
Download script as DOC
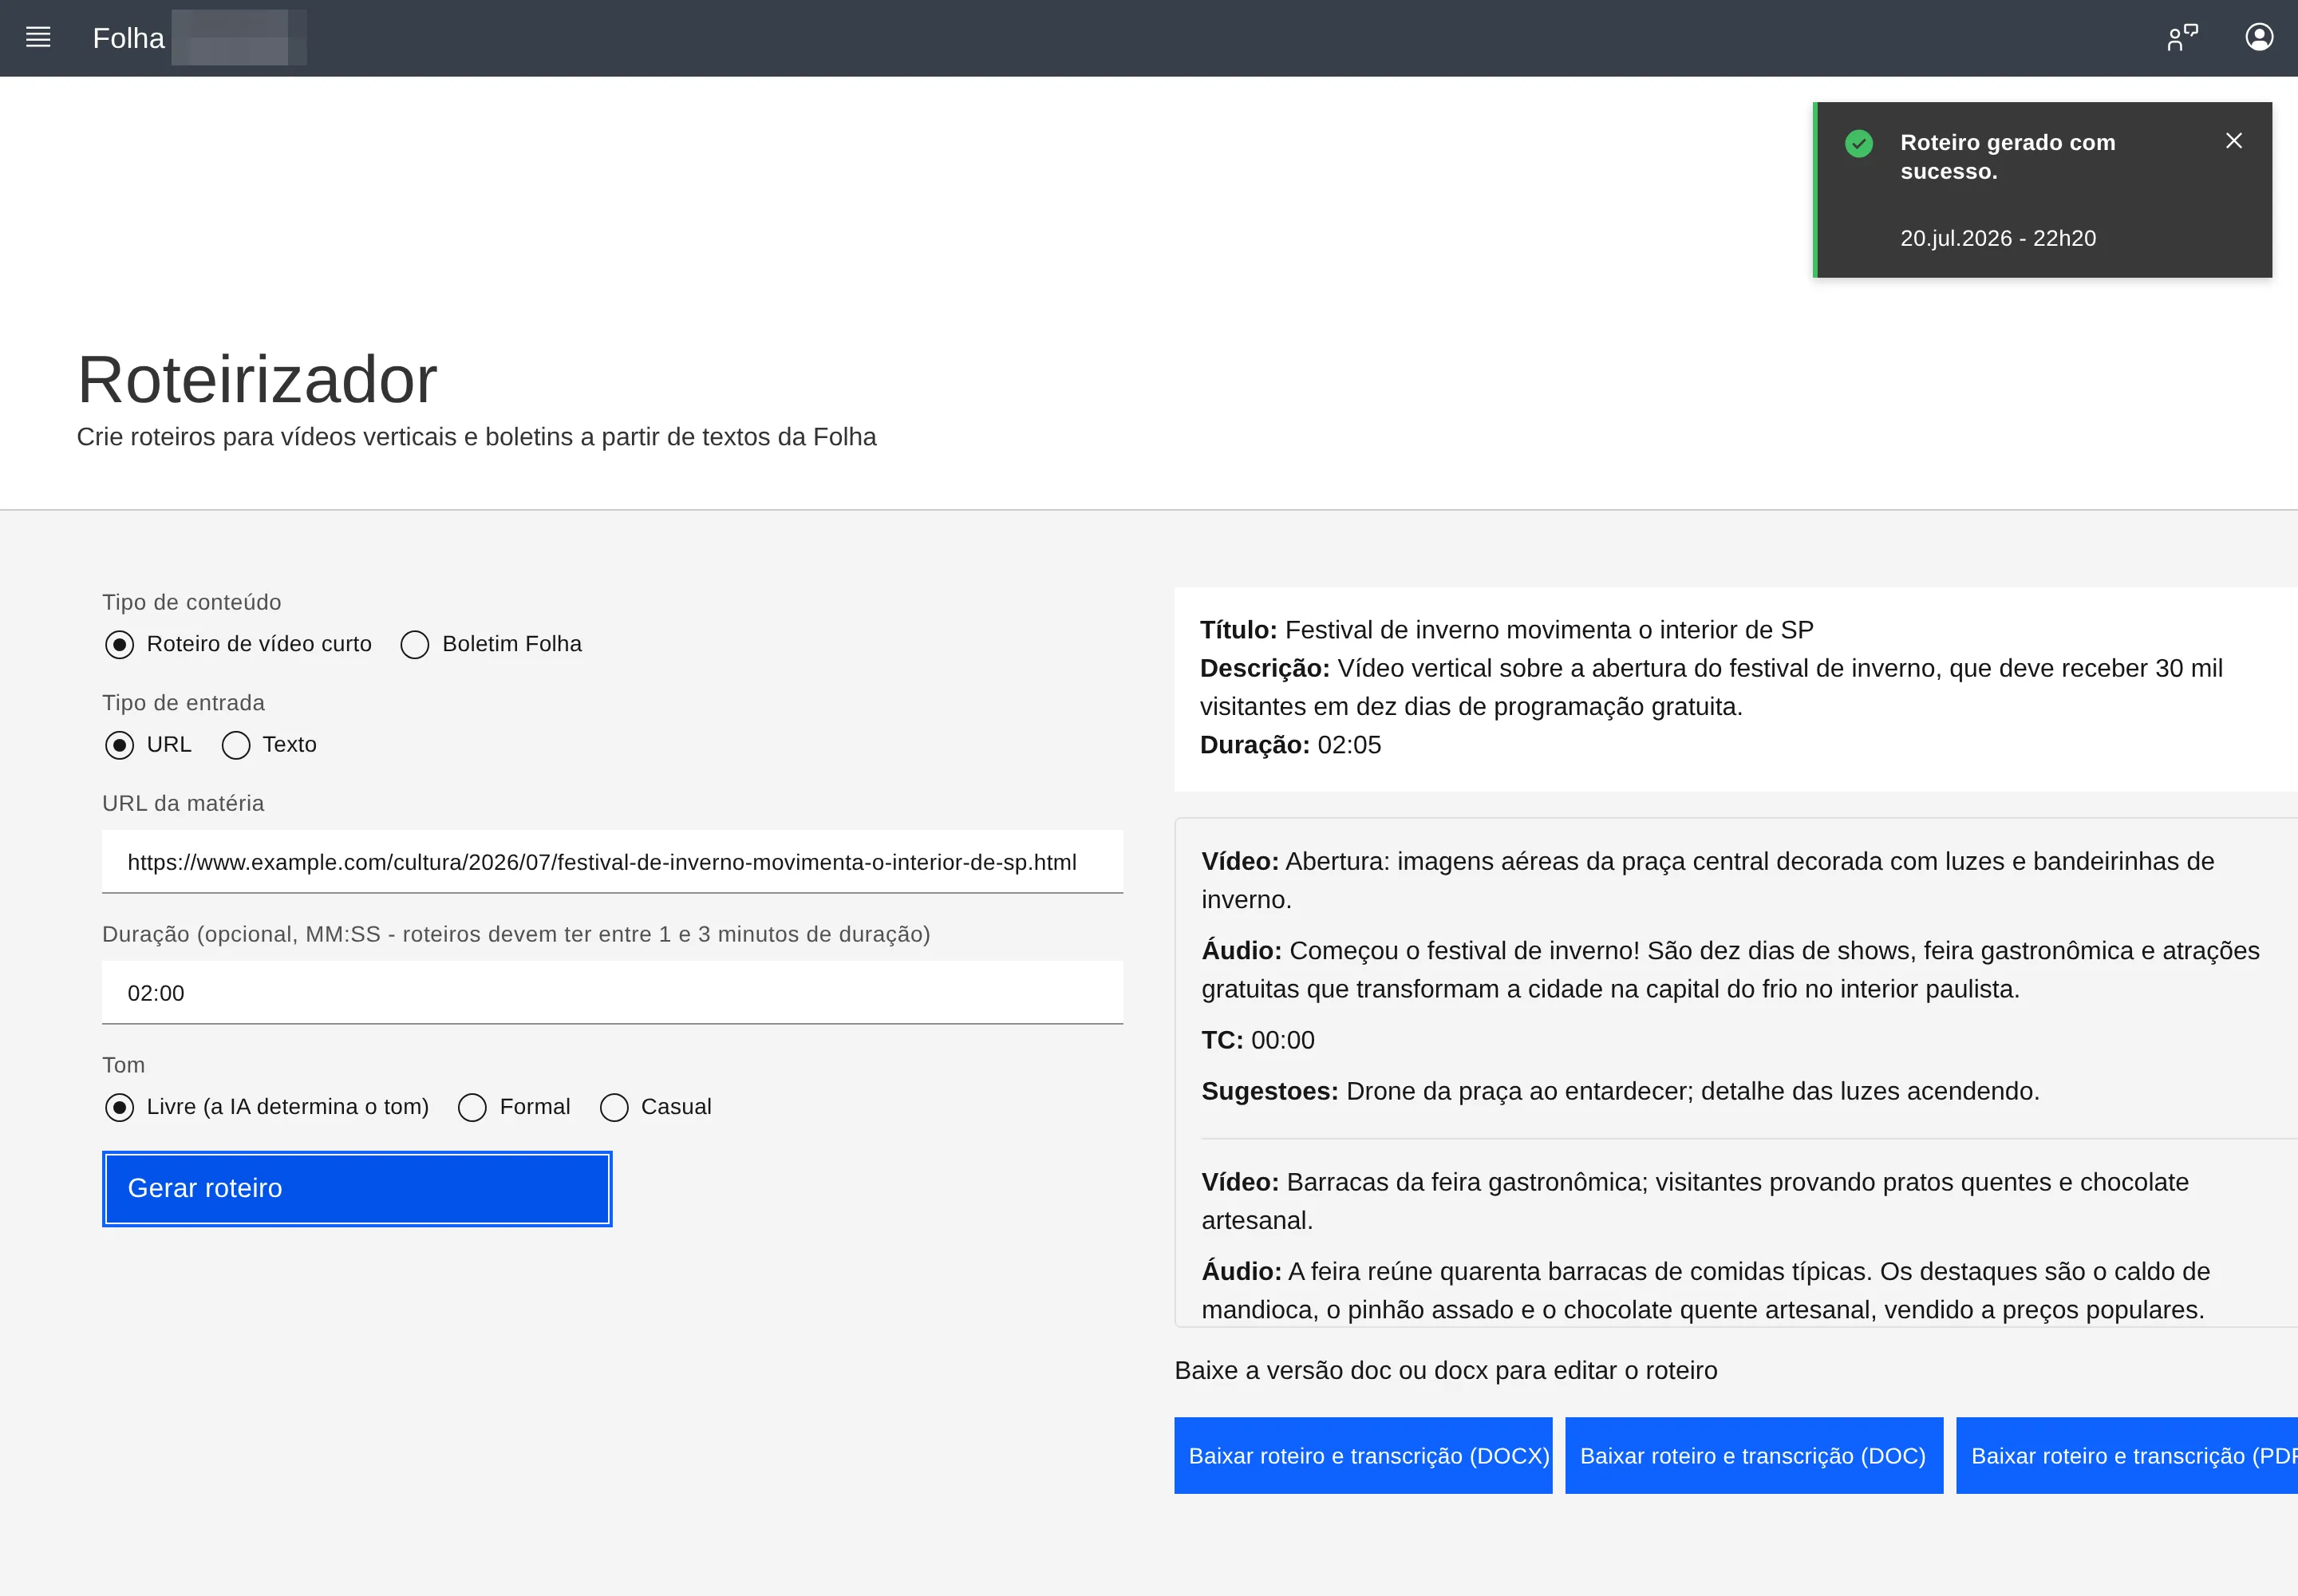[1753, 1455]
